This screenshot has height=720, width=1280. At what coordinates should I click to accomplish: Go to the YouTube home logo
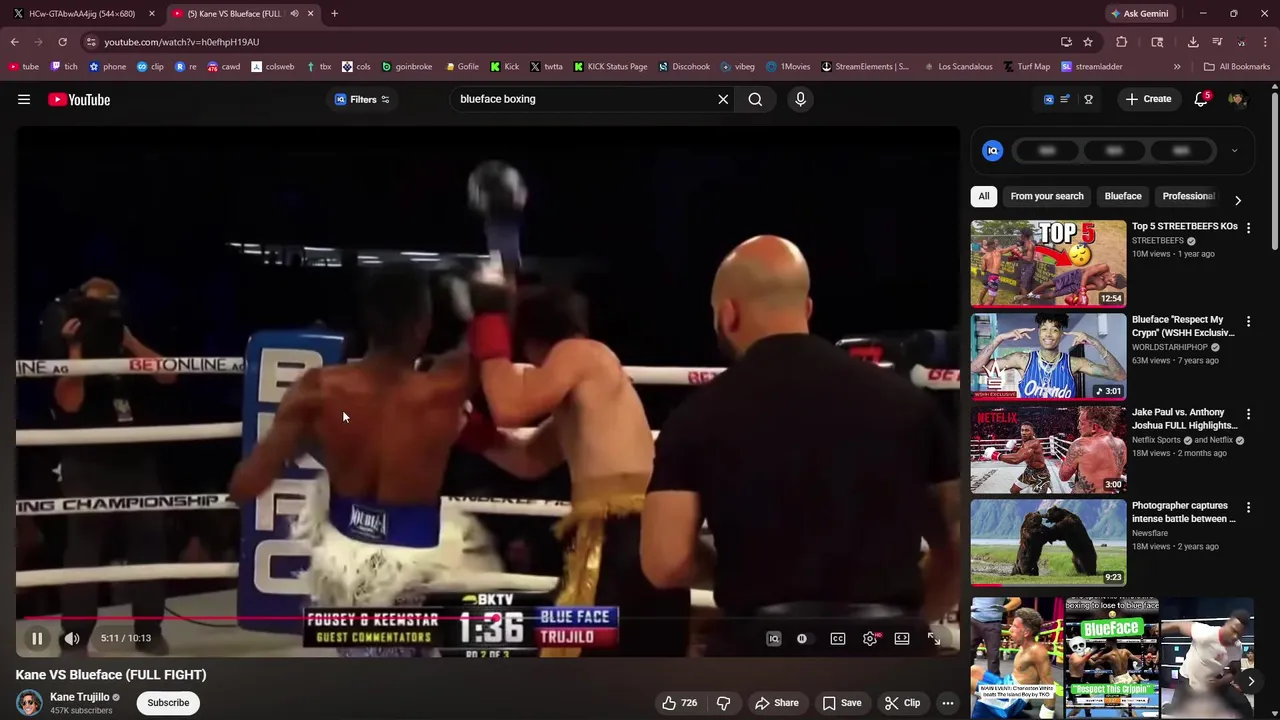pyautogui.click(x=79, y=99)
